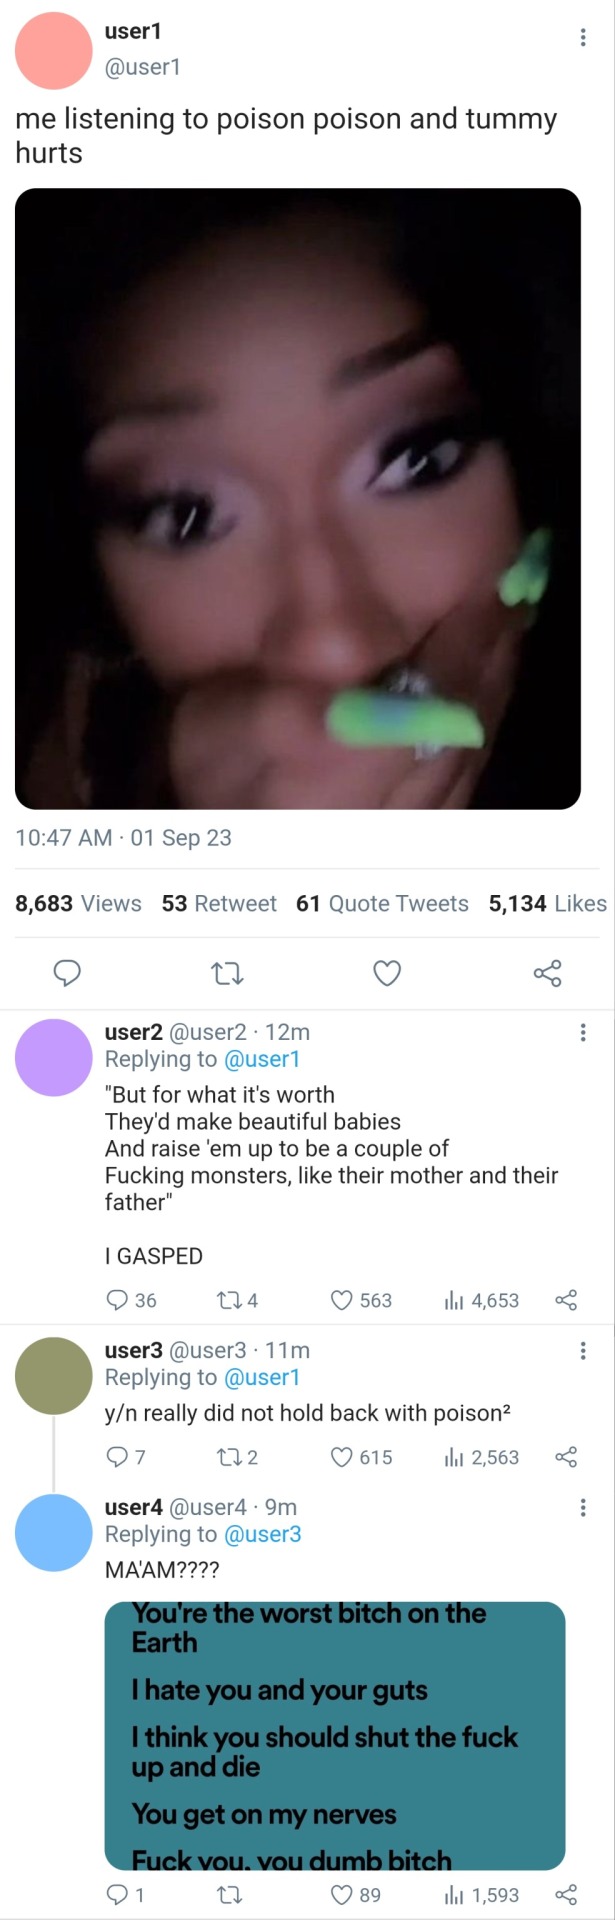615x1920 pixels.
Task: Share user1's main tweet
Action: (x=547, y=973)
